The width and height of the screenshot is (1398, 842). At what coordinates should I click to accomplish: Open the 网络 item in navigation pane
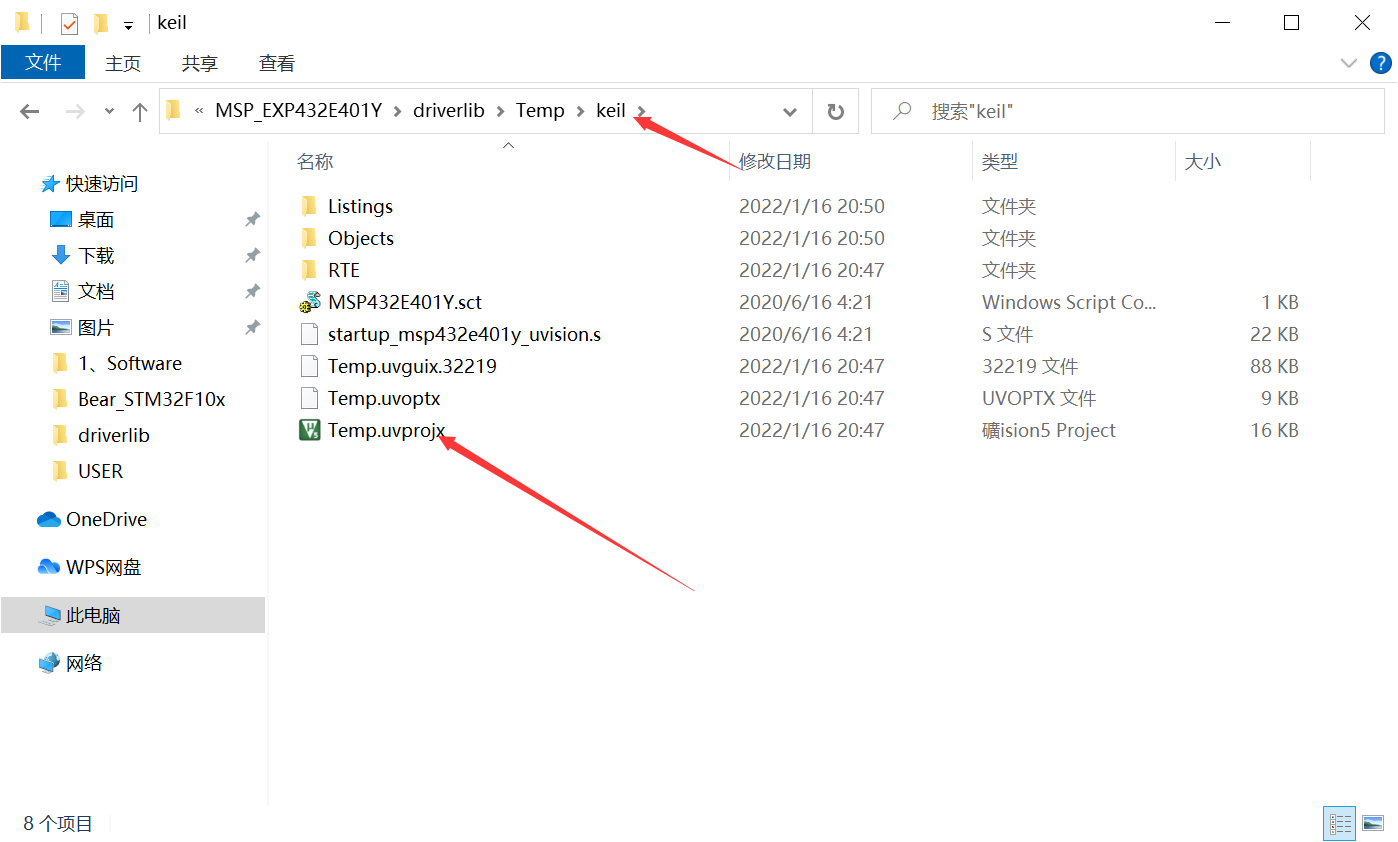point(83,662)
